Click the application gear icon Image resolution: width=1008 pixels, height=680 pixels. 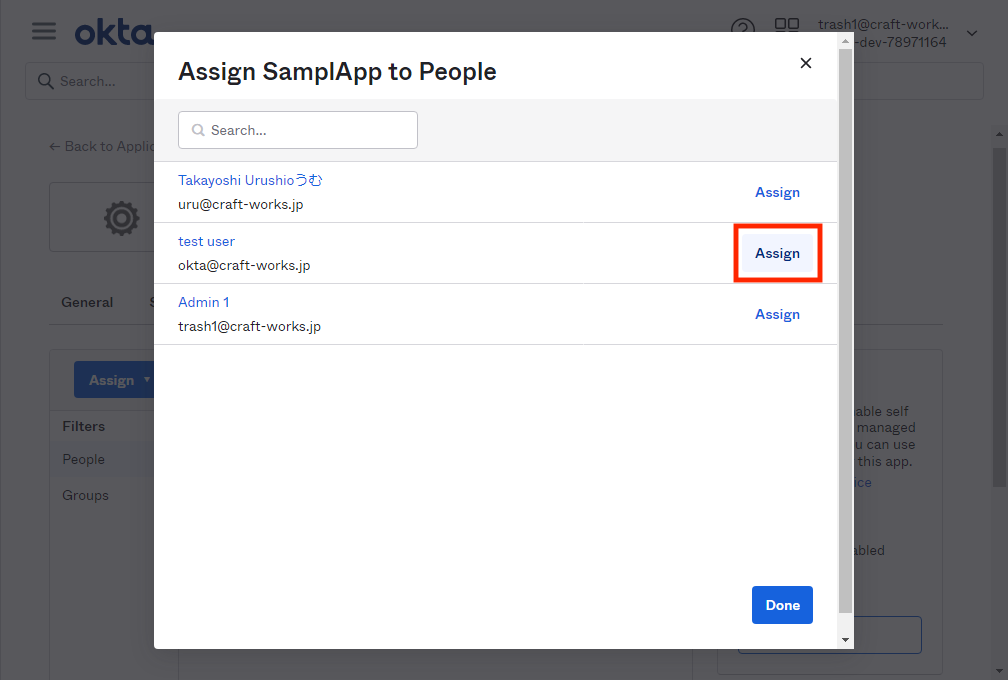tap(122, 218)
